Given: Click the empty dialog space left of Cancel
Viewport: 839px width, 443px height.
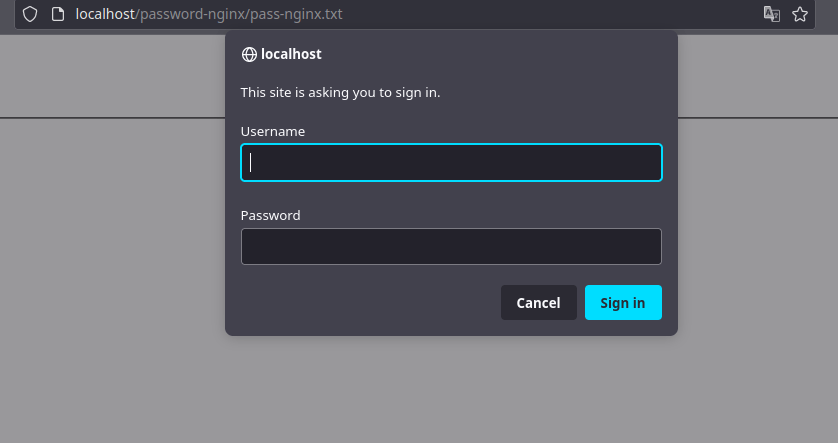Looking at the screenshot, I should pos(370,303).
